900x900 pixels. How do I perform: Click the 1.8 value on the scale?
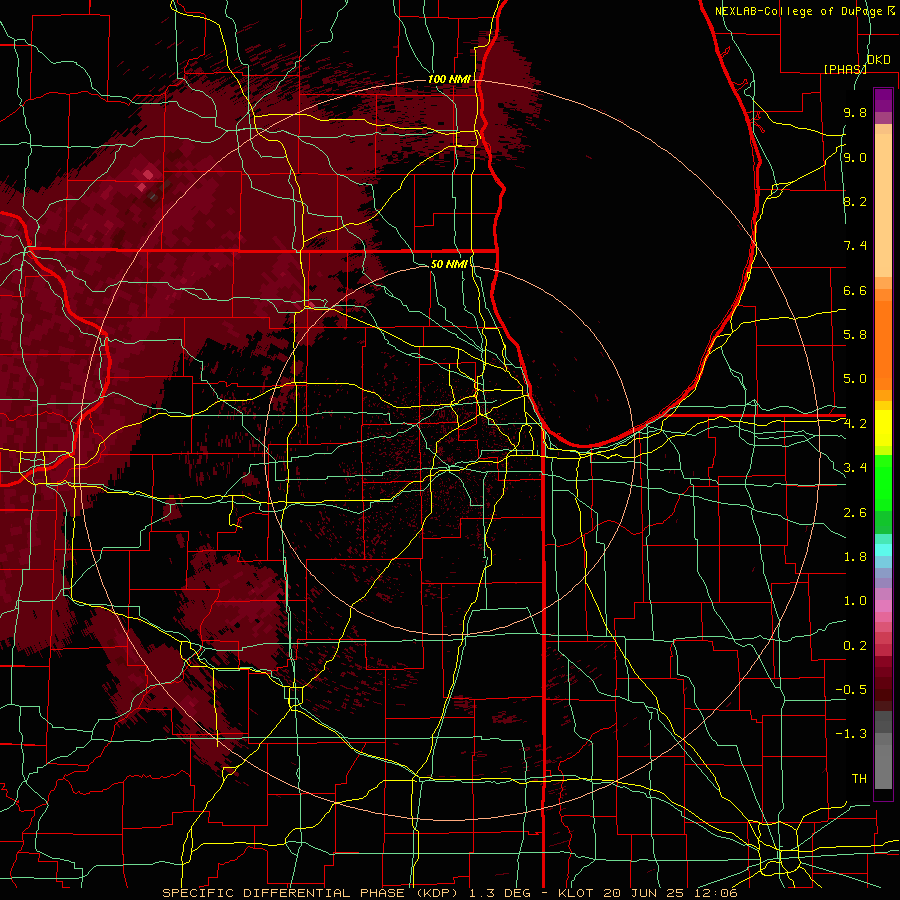855,557
